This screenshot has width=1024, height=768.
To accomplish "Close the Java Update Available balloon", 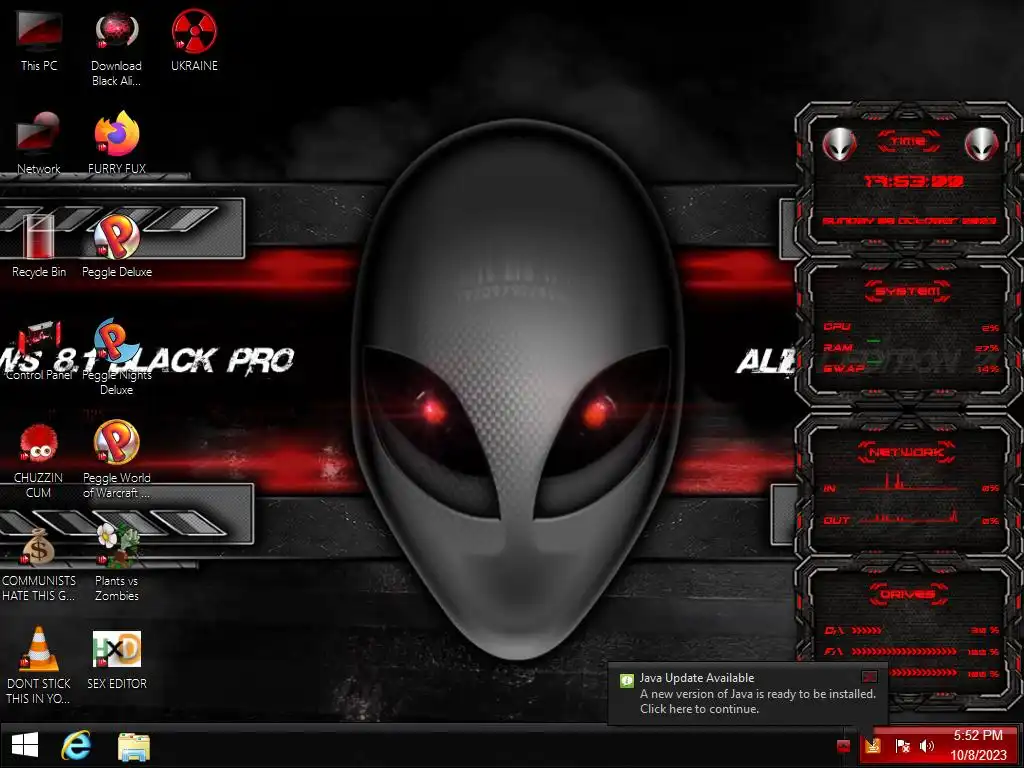I will [x=869, y=676].
